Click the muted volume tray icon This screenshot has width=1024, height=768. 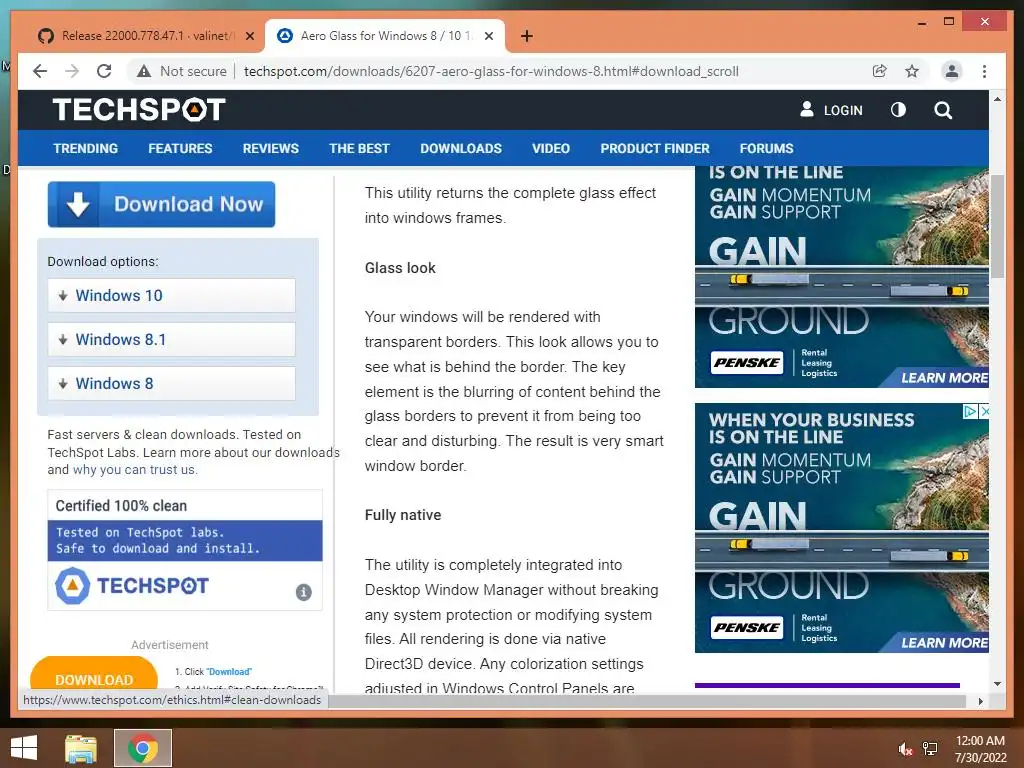tap(905, 749)
